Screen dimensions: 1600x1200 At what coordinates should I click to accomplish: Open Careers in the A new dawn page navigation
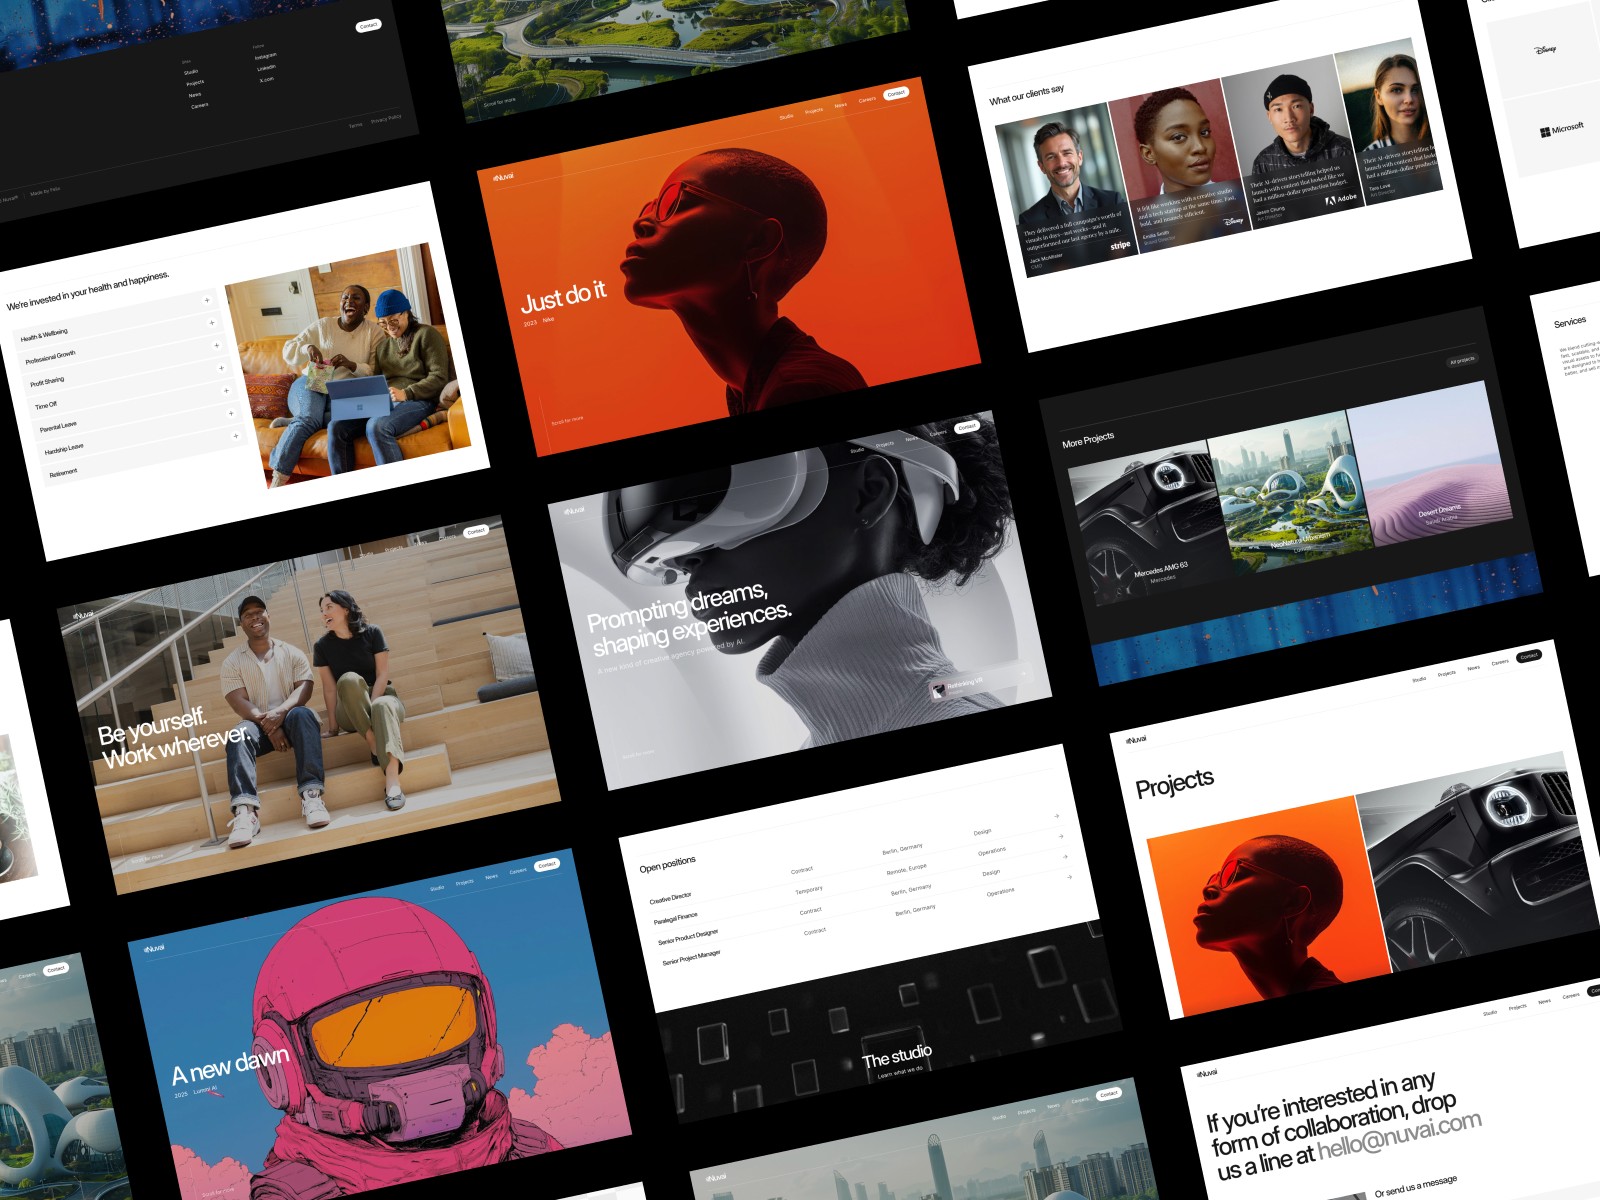518,871
